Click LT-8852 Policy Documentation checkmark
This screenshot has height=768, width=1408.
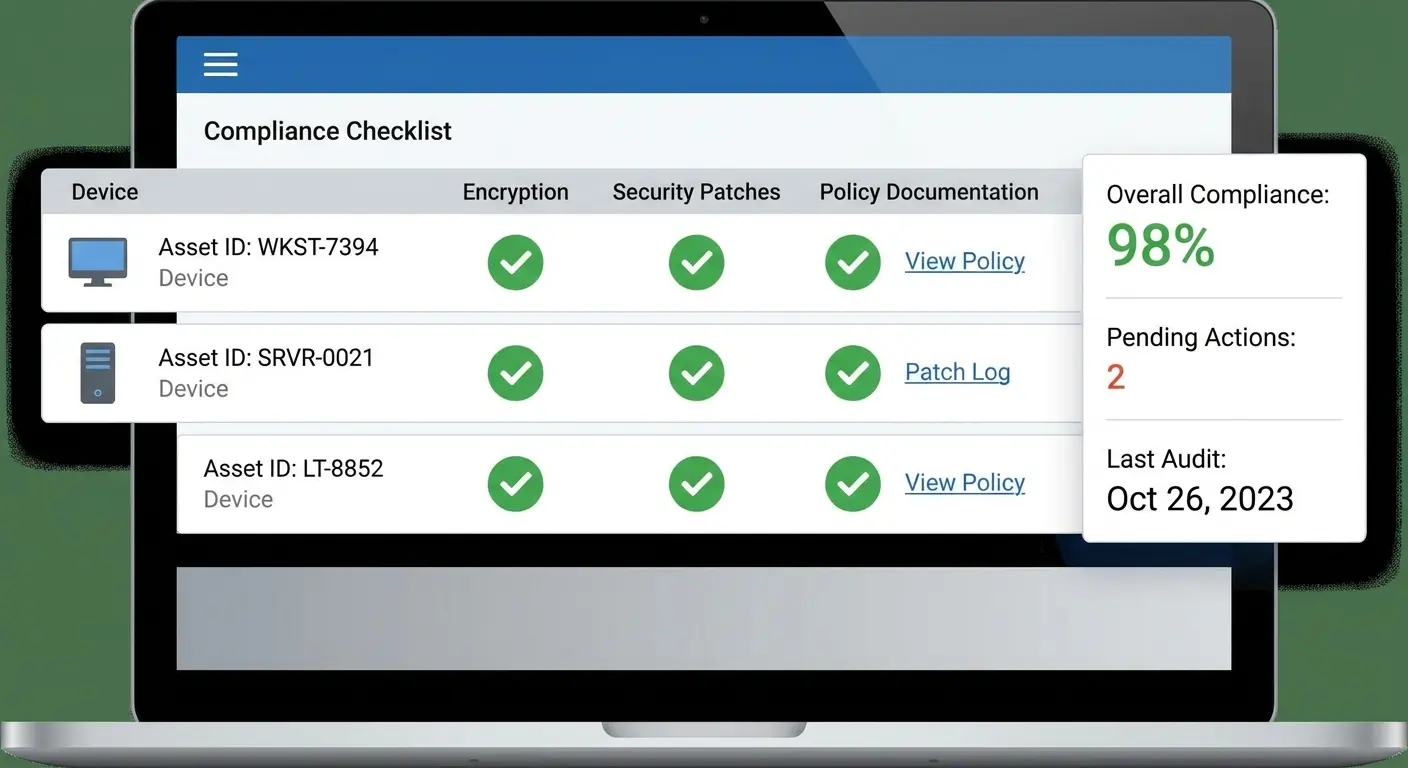click(x=852, y=484)
